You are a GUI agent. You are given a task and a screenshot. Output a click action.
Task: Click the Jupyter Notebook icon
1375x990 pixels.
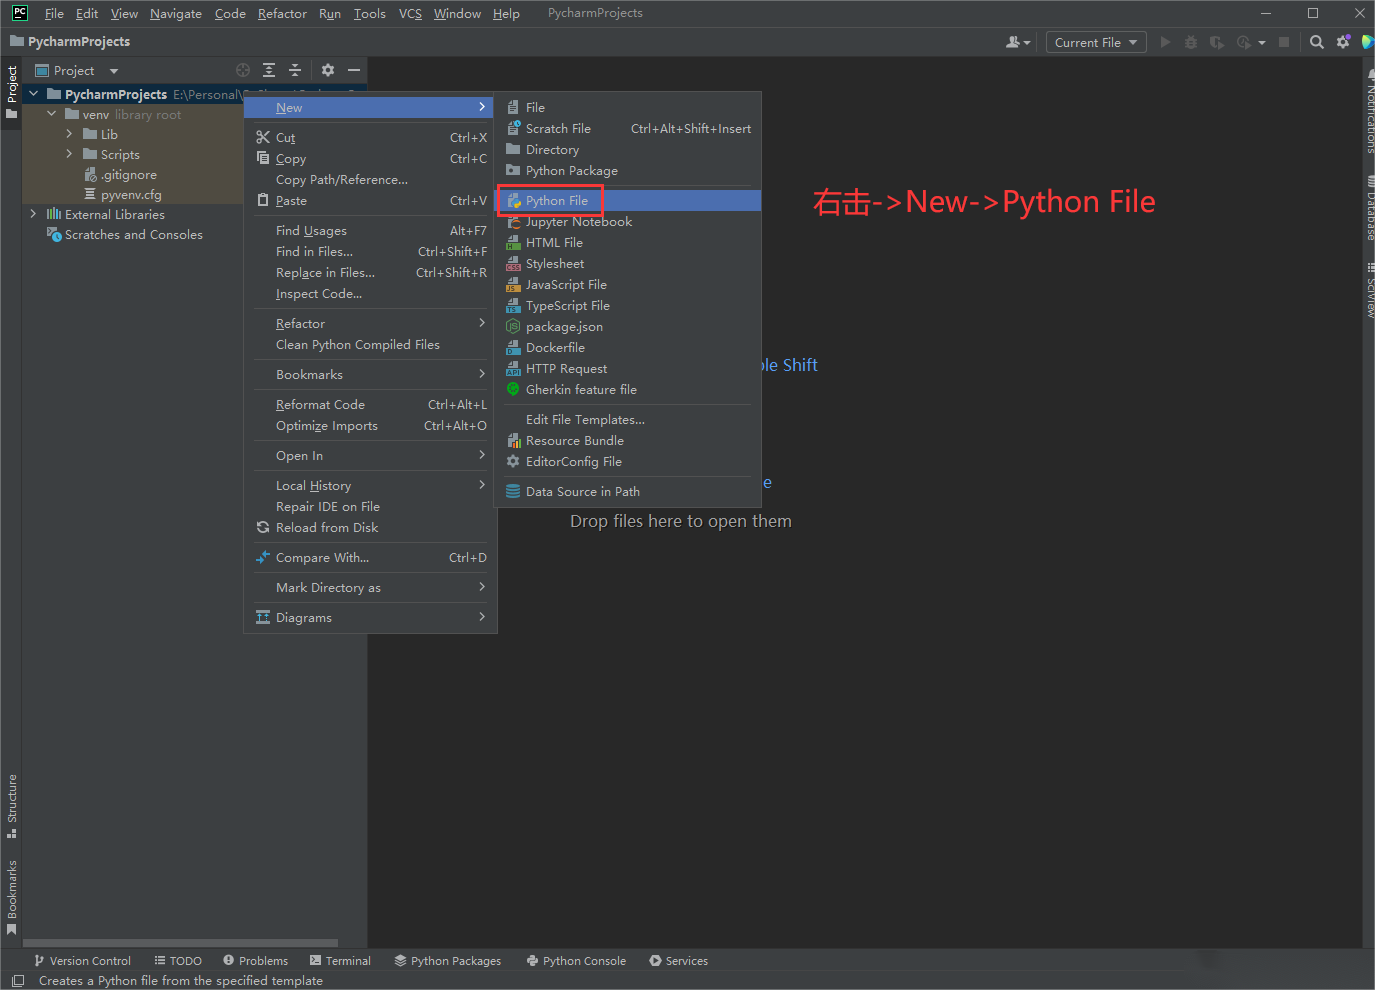513,222
